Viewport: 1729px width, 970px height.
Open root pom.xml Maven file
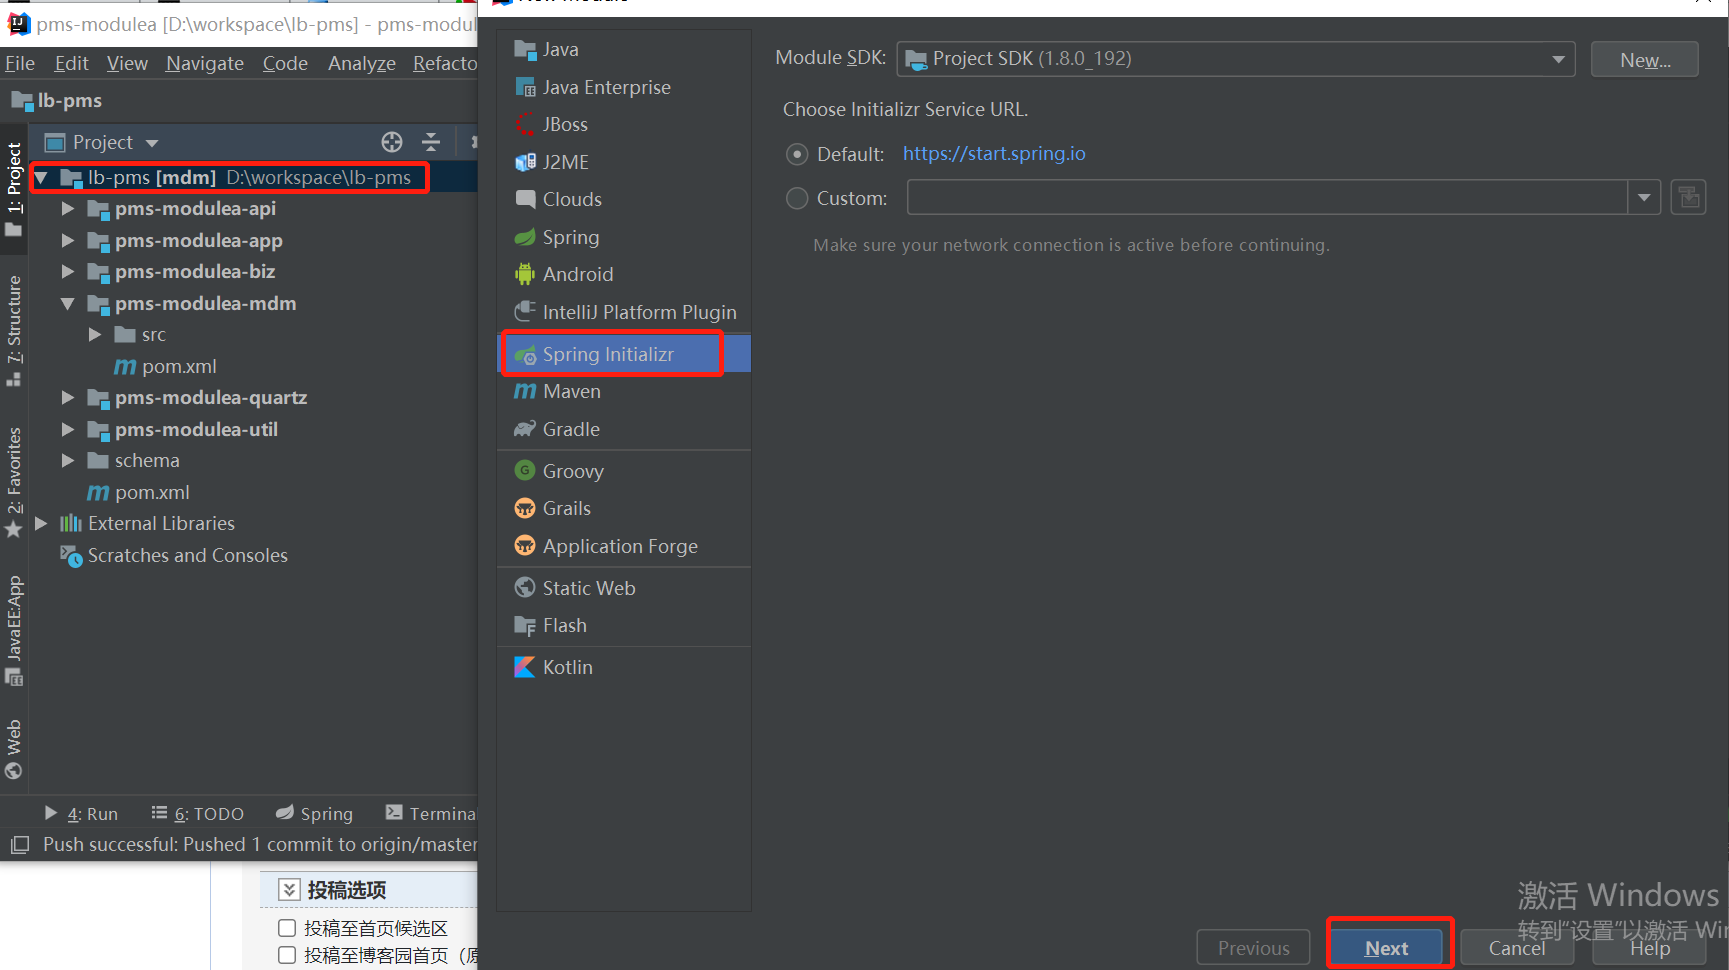click(x=139, y=492)
